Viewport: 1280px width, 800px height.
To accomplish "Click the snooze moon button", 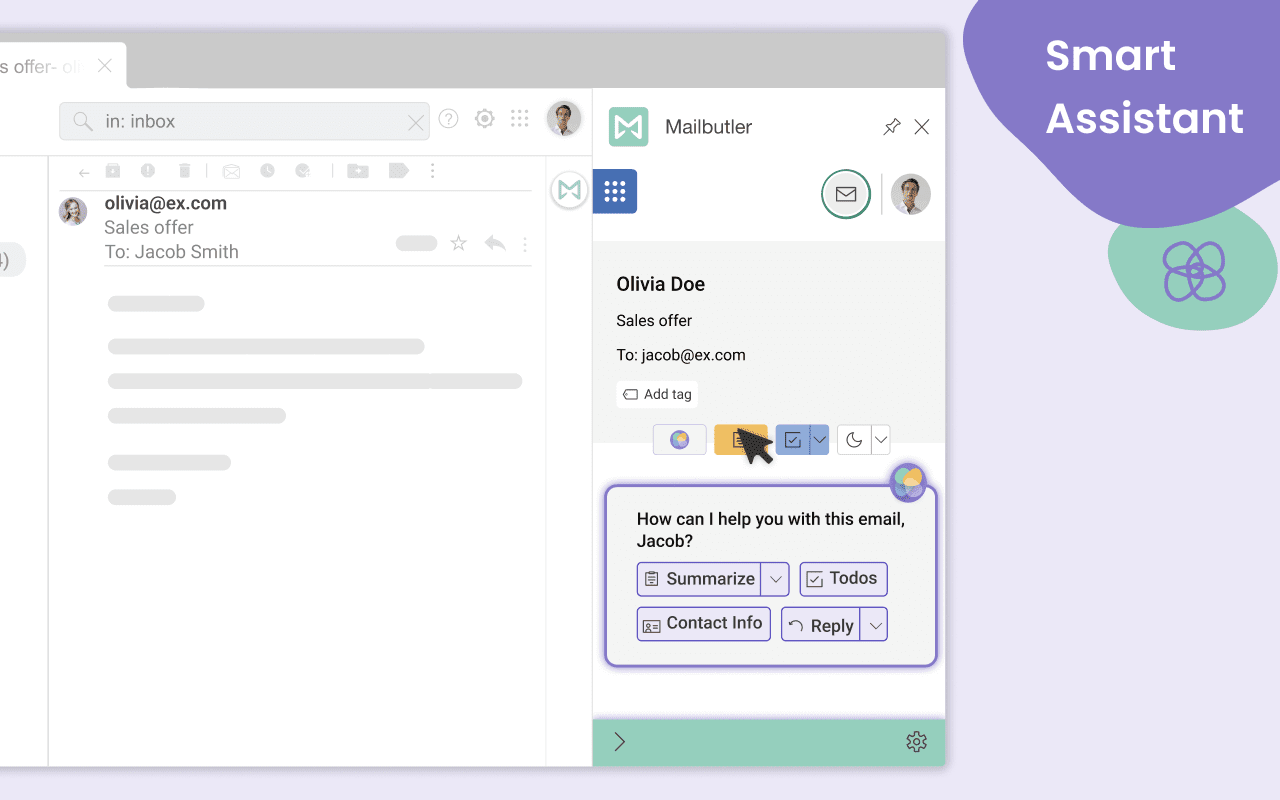I will pos(854,440).
